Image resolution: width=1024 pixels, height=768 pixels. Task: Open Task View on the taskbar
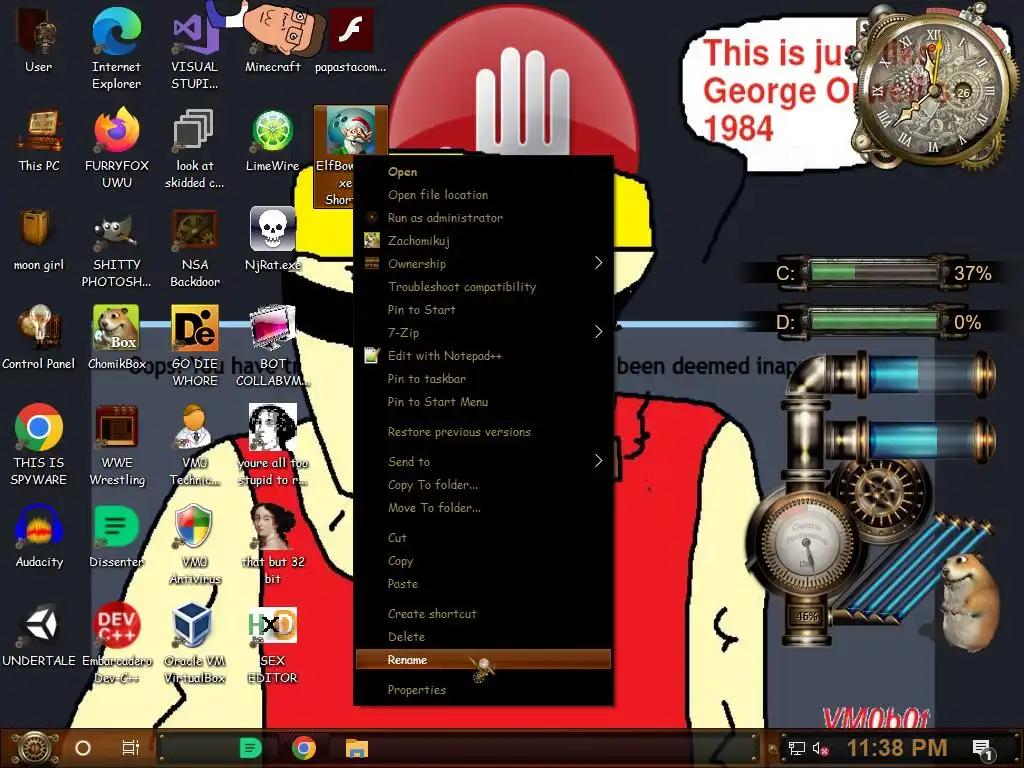click(131, 748)
